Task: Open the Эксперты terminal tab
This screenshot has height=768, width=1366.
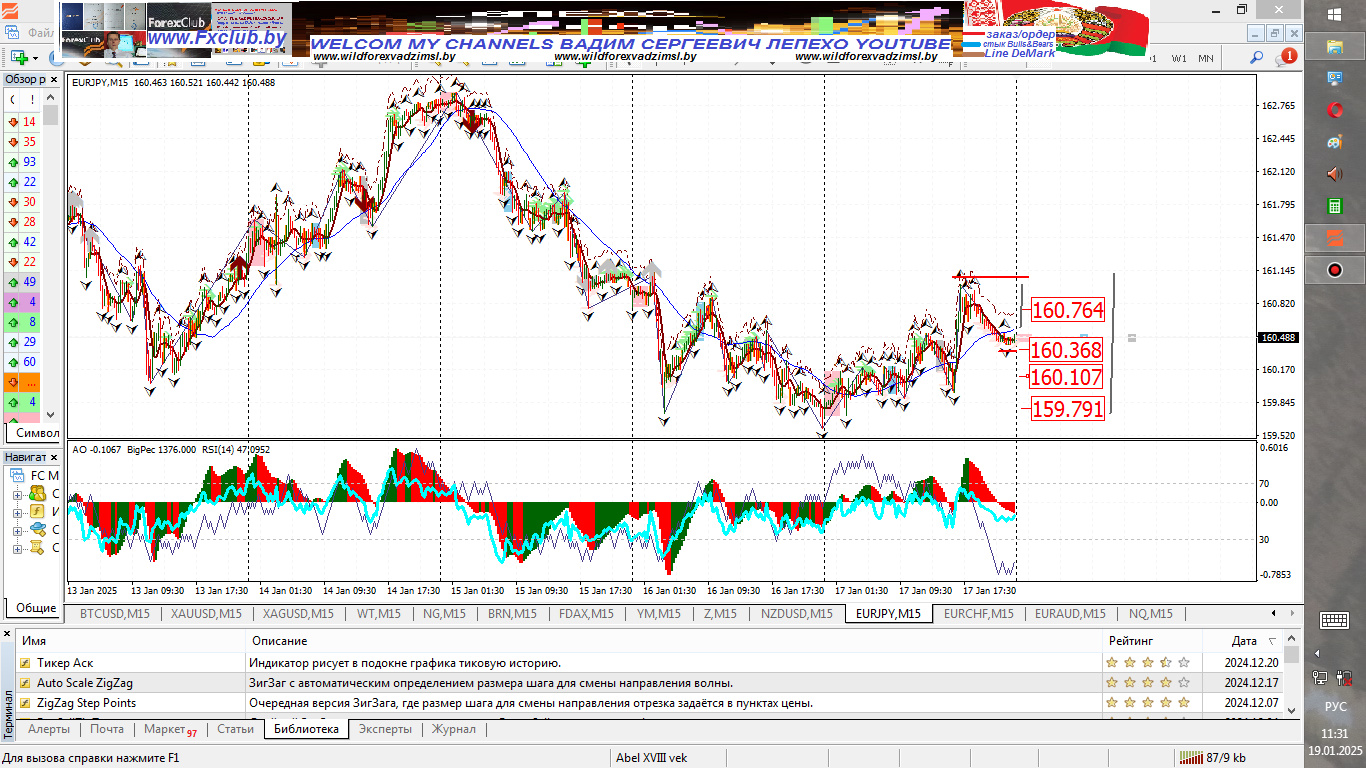Action: coord(385,729)
